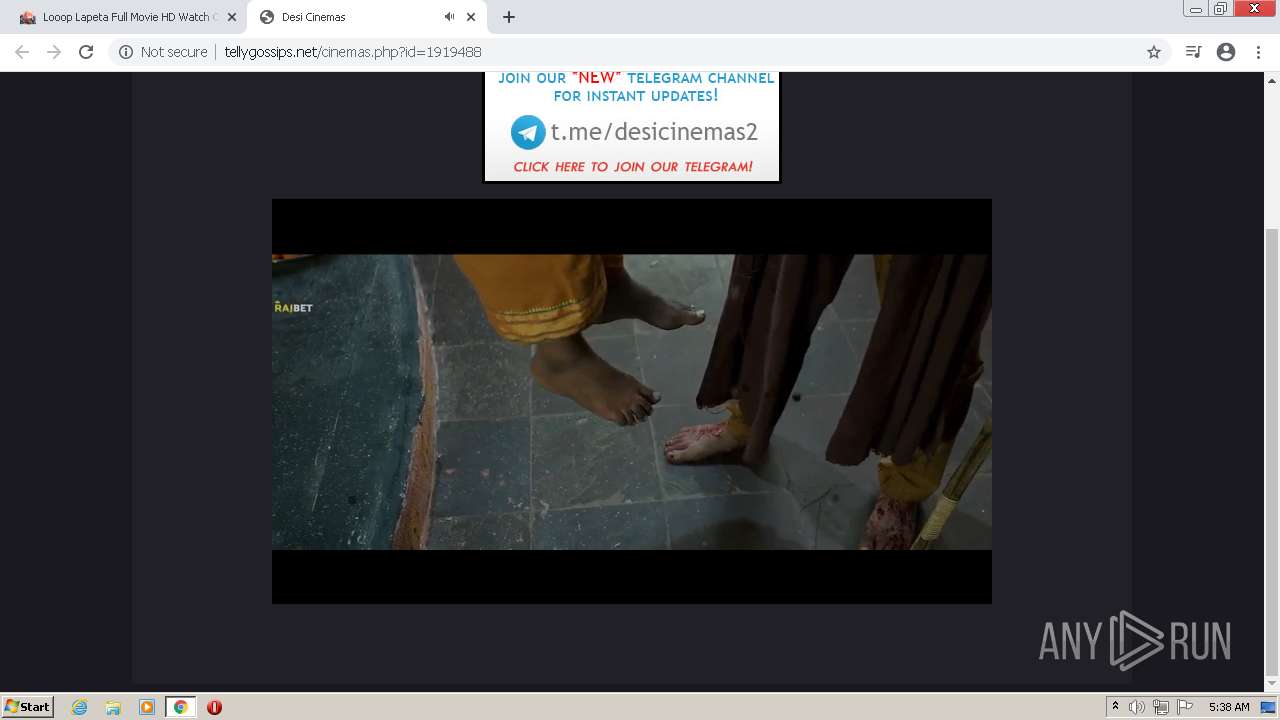
Task: Select Chrome in the taskbar
Action: 181,707
